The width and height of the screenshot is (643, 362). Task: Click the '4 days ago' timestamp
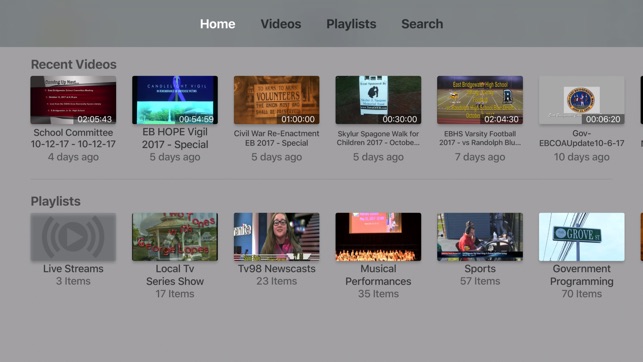(x=73, y=157)
